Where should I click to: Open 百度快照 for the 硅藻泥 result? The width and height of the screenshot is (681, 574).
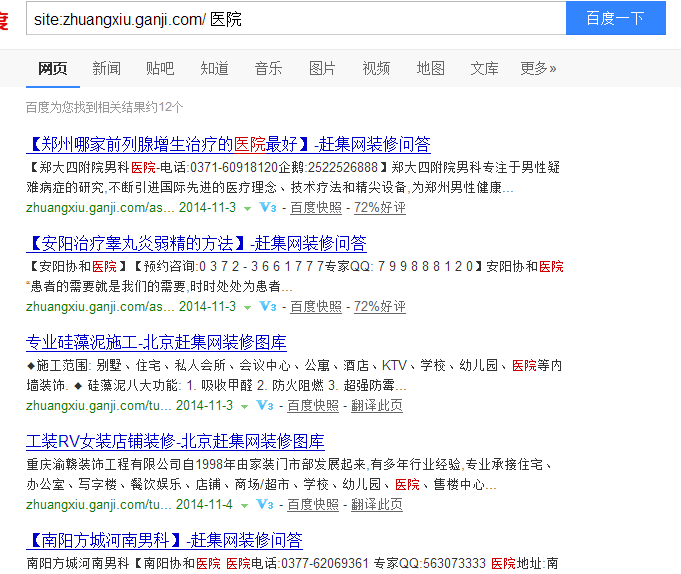pos(313,406)
